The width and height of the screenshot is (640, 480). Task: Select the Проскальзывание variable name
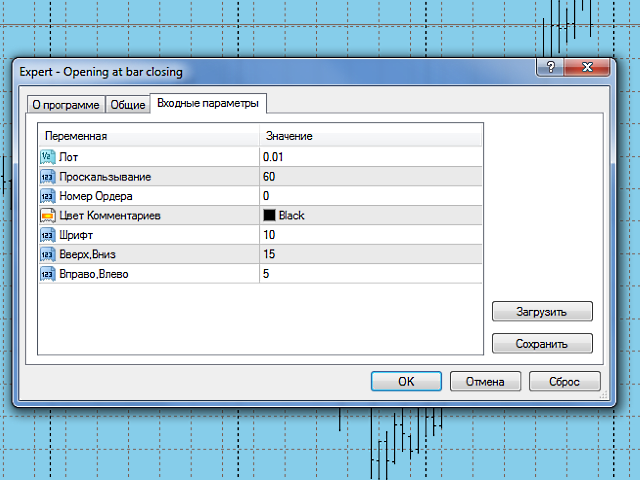pos(105,177)
